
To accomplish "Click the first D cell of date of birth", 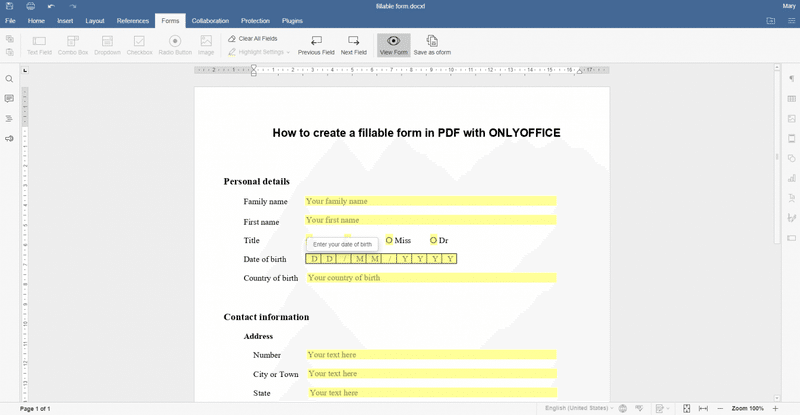I will [314, 259].
